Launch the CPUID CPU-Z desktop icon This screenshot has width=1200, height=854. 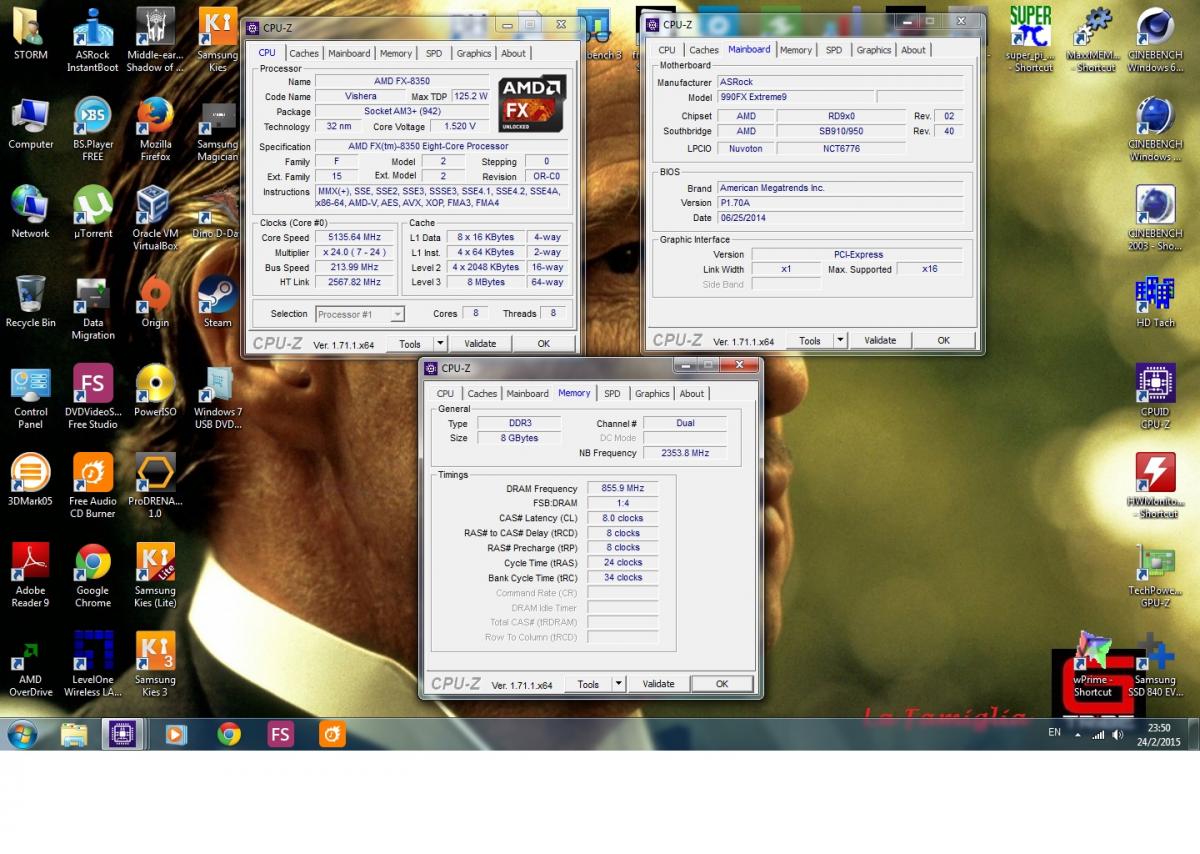1155,397
